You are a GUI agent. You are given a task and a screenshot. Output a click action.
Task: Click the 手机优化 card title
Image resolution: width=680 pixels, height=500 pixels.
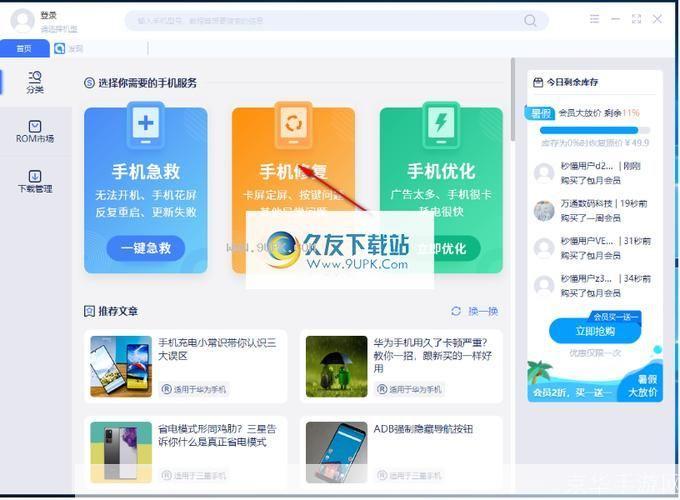pyautogui.click(x=441, y=171)
